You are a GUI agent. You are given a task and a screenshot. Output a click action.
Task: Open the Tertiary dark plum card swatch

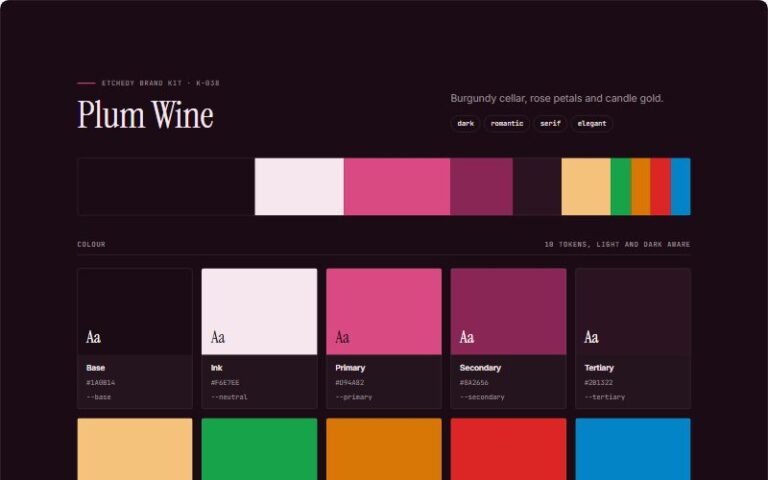click(x=633, y=312)
